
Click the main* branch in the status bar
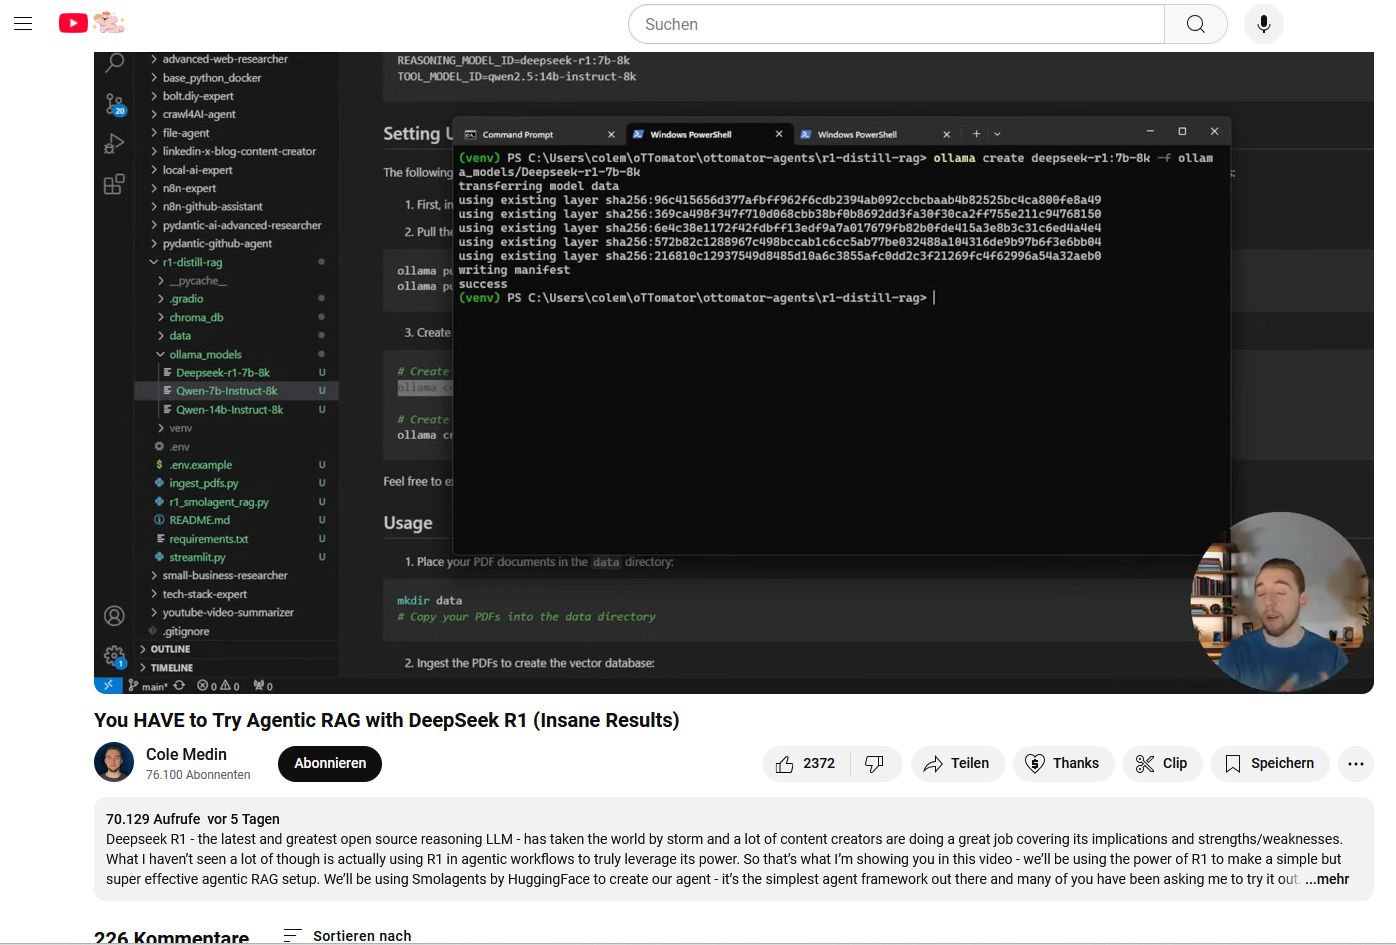point(148,686)
